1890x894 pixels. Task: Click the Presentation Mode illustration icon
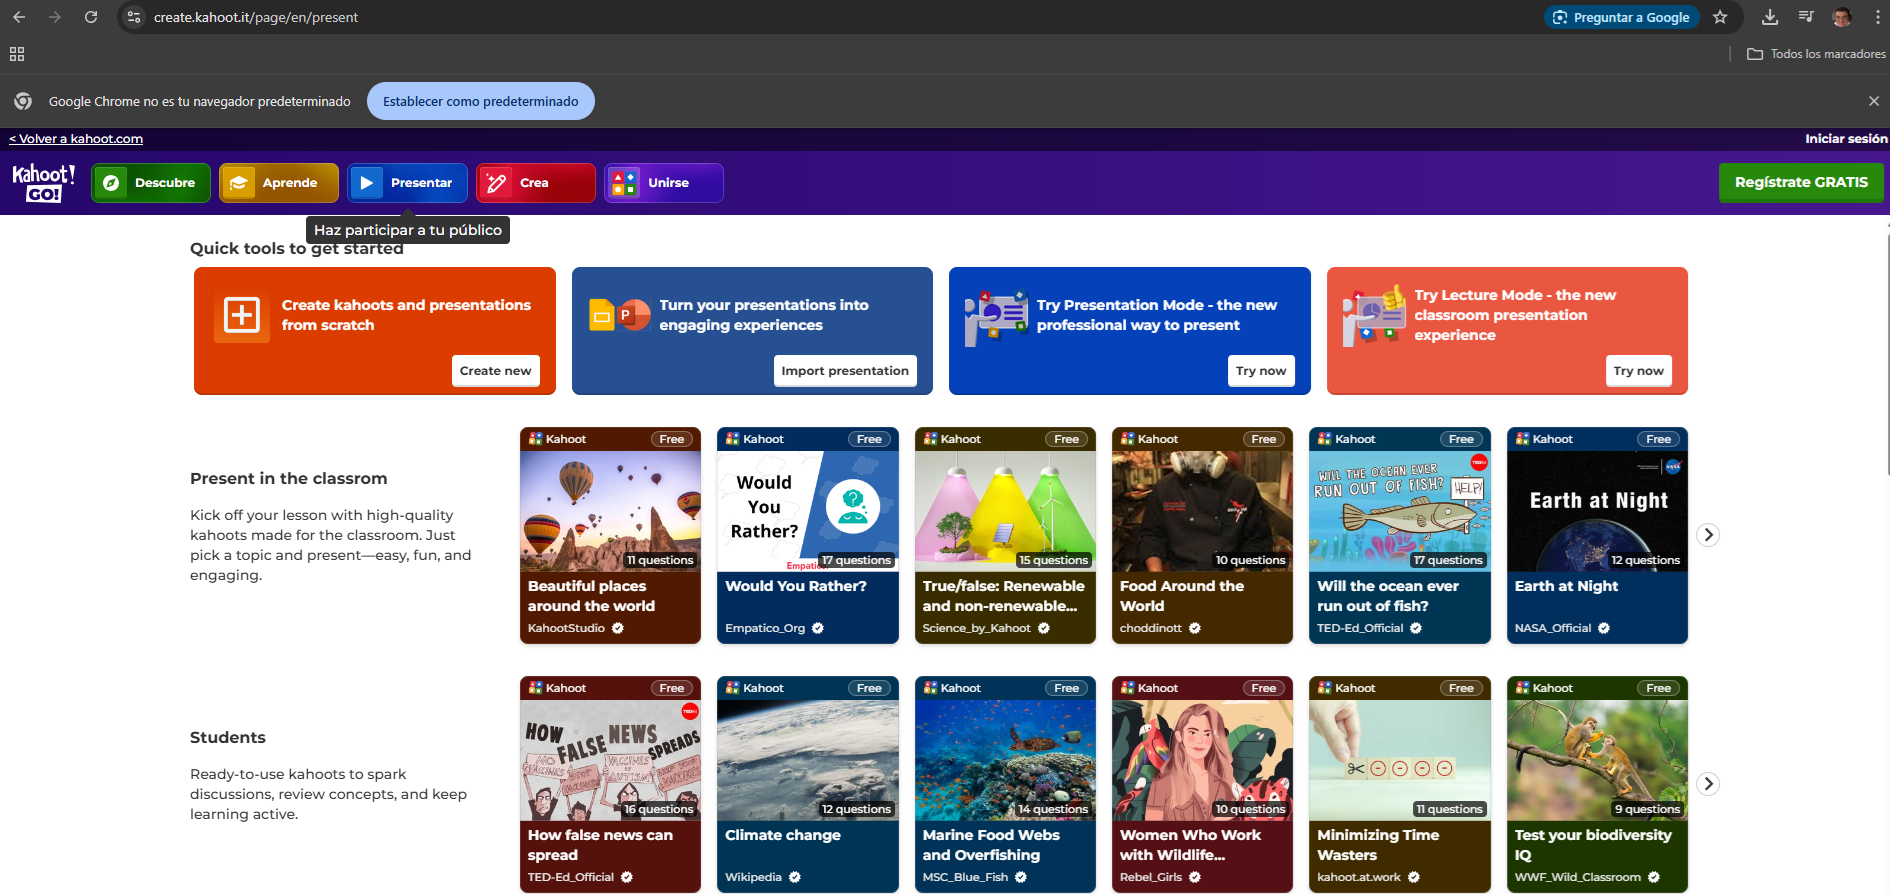(995, 318)
